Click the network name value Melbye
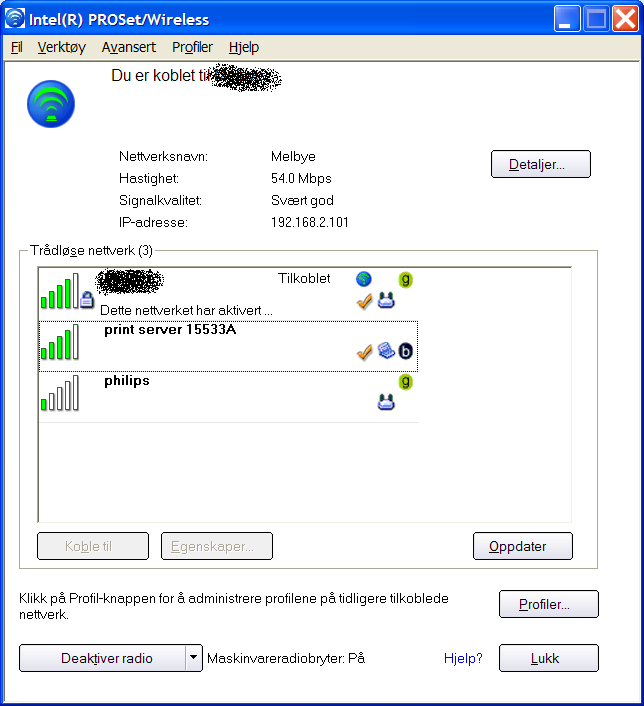Viewport: 644px width, 706px height. [293, 157]
